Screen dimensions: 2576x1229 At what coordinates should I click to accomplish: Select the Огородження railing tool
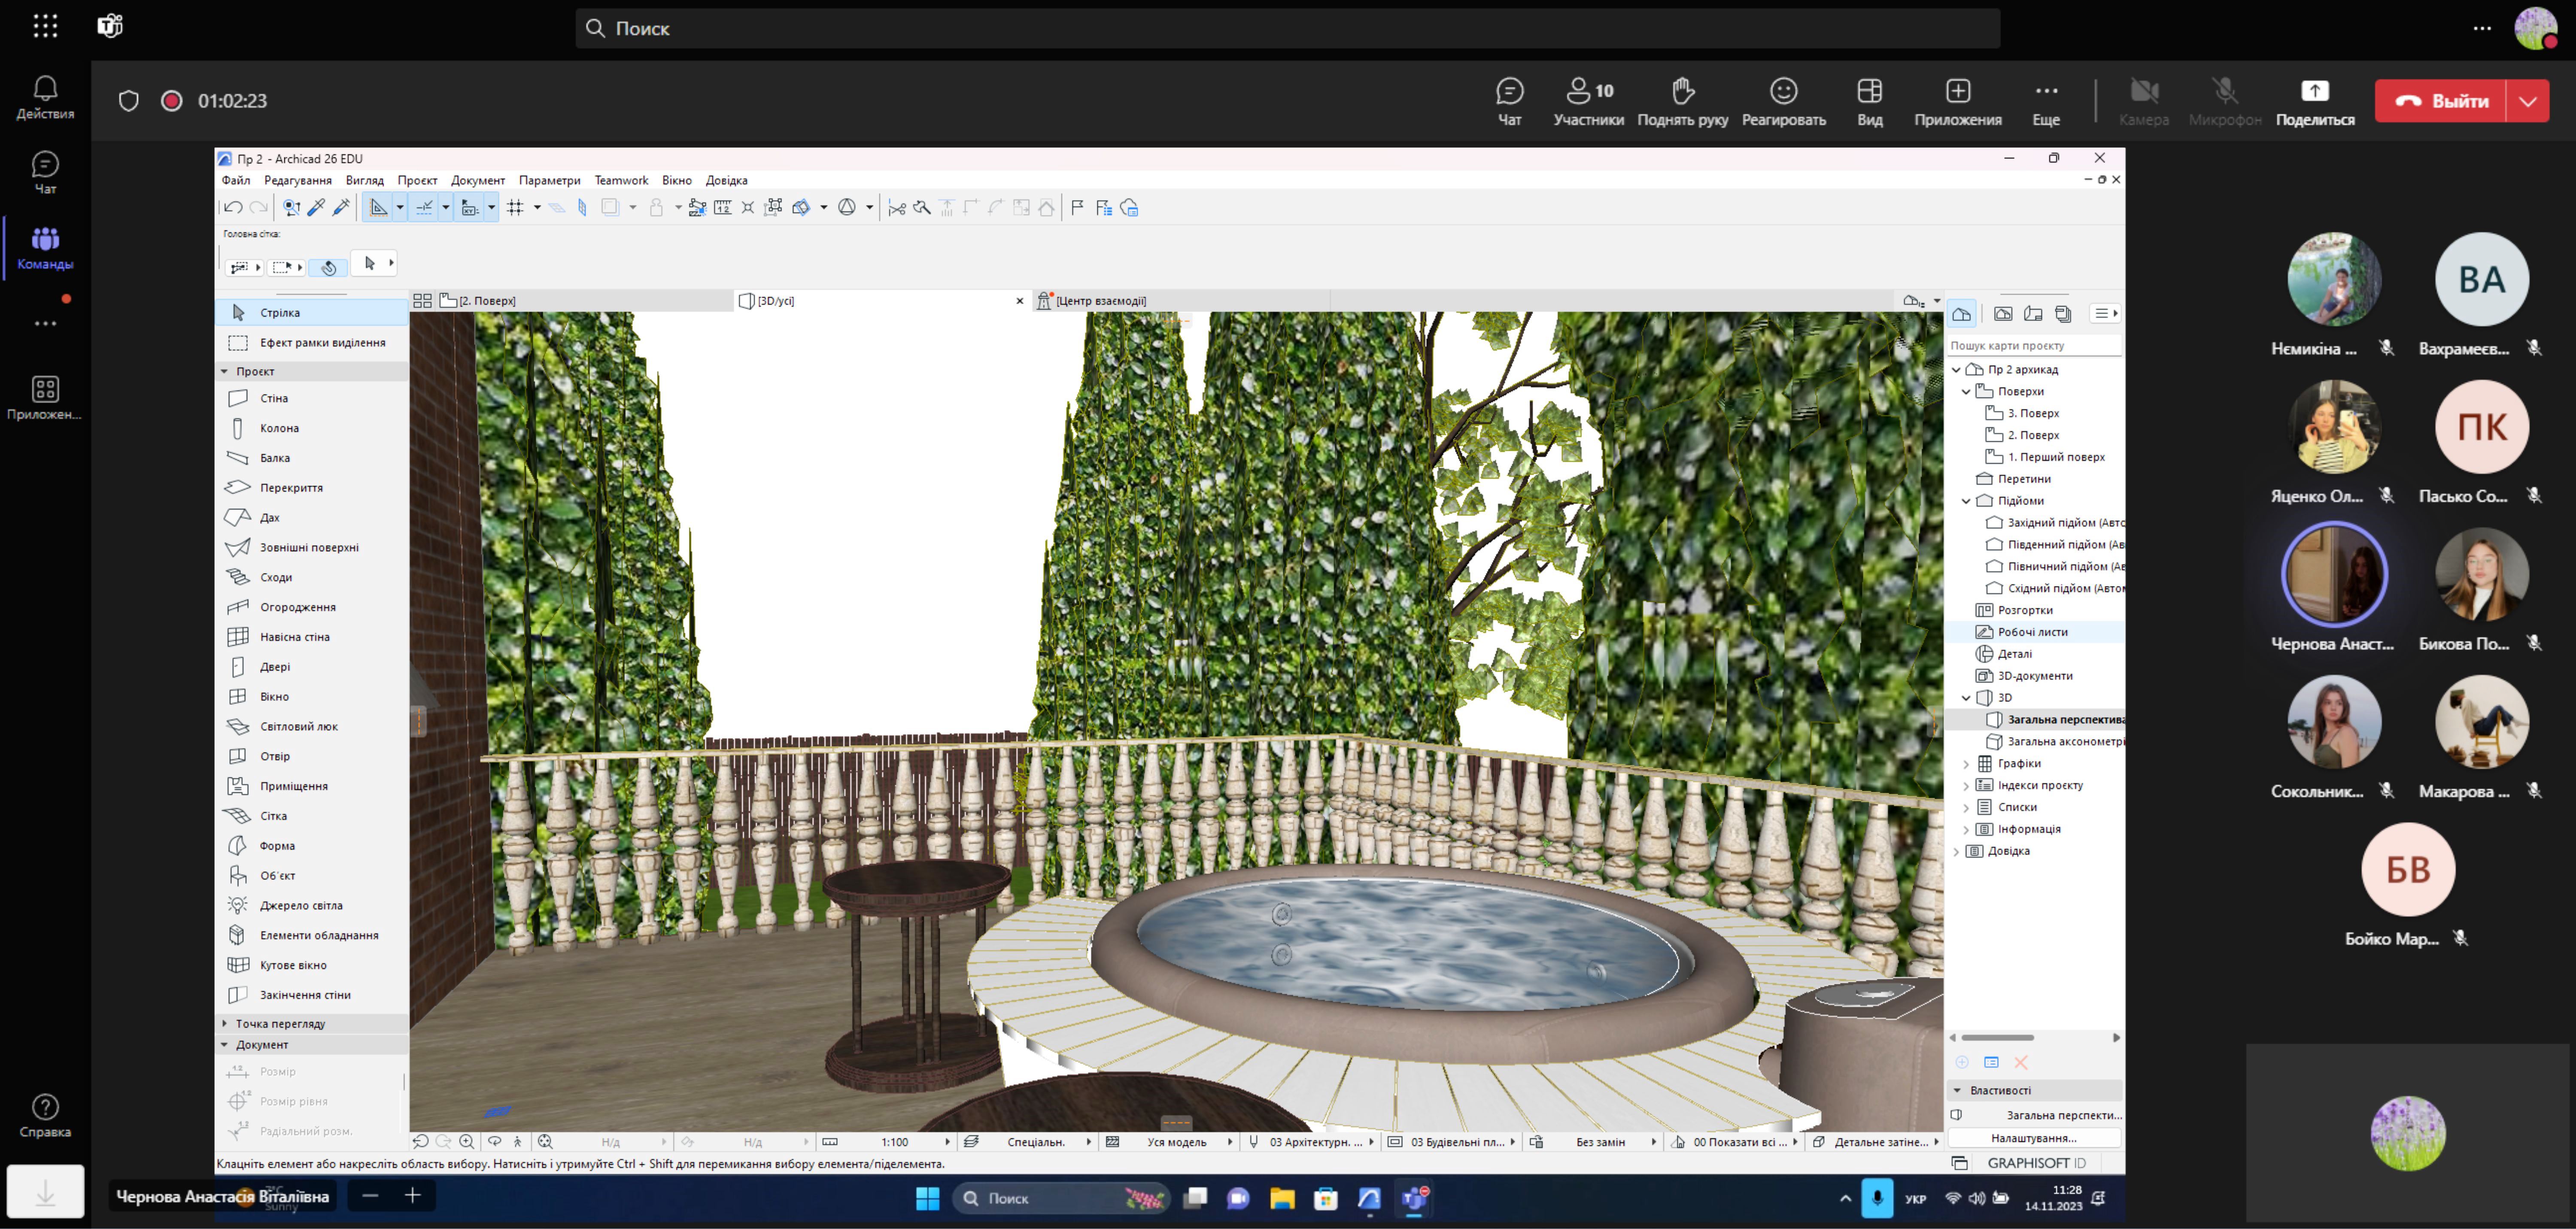(x=312, y=607)
